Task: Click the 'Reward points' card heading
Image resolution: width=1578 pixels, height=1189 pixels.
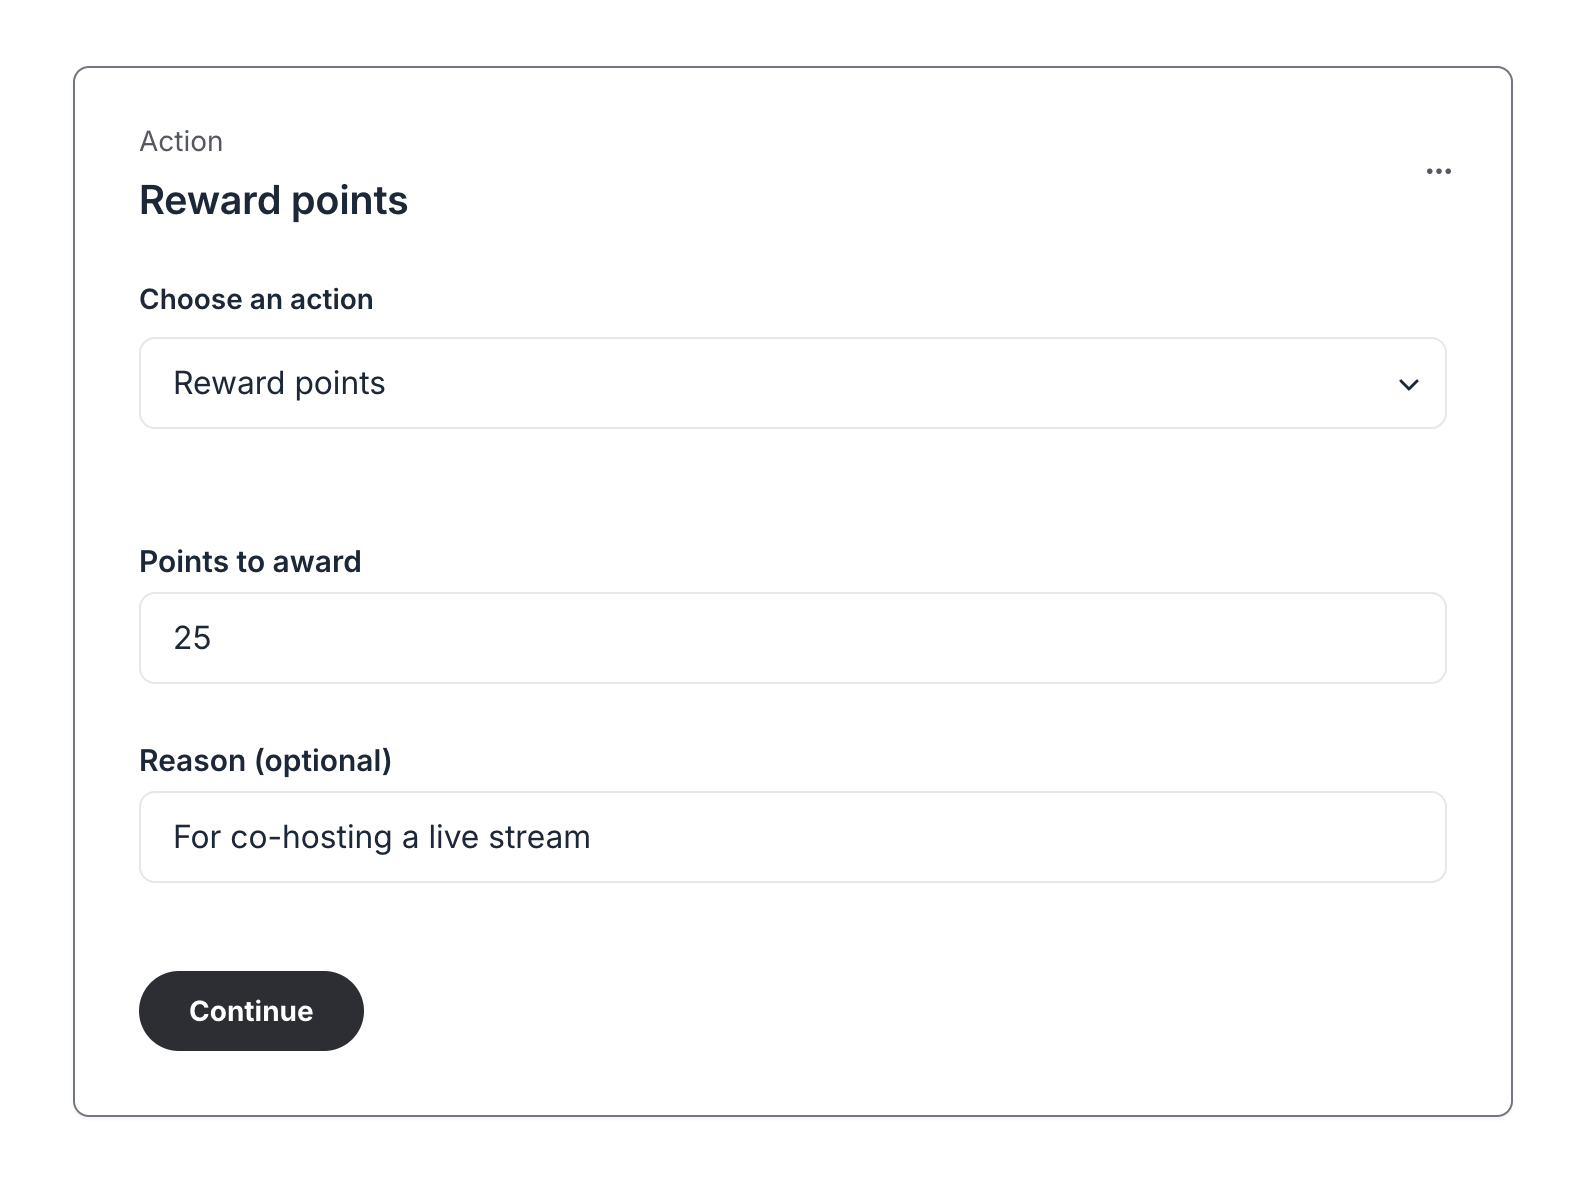Action: click(273, 201)
